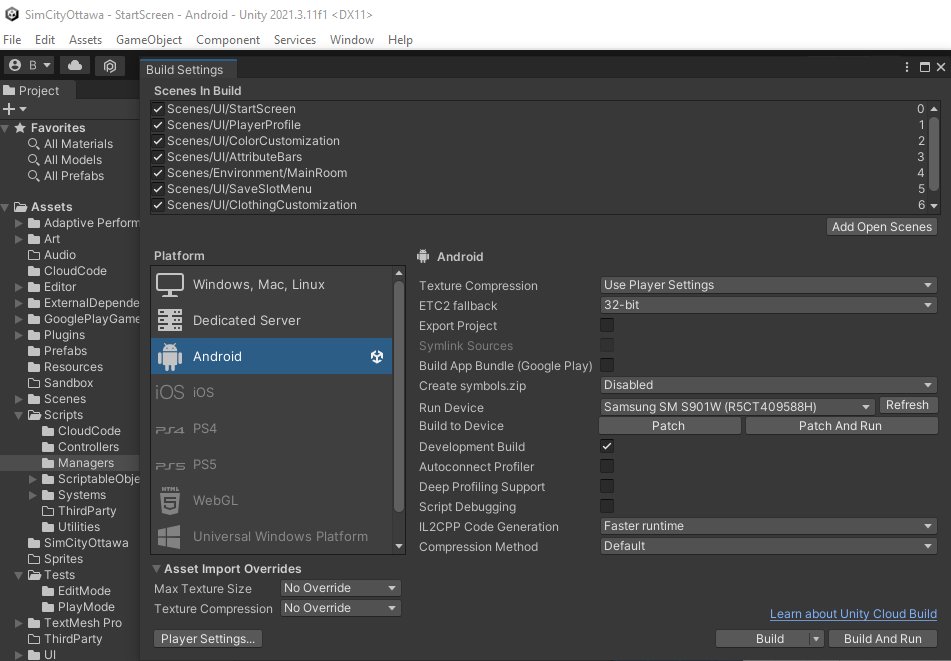The height and width of the screenshot is (661, 951).
Task: Click Patch And Run button
Action: pos(841,426)
